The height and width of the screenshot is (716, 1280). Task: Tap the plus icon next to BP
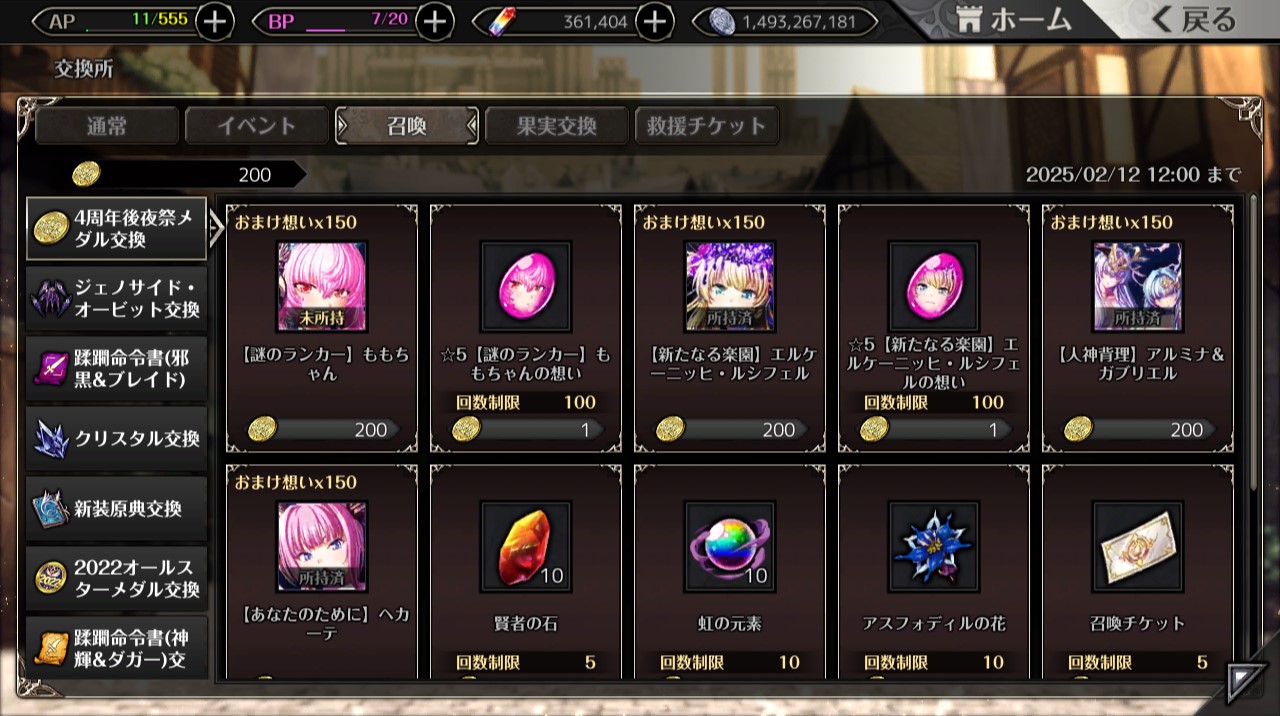(434, 21)
